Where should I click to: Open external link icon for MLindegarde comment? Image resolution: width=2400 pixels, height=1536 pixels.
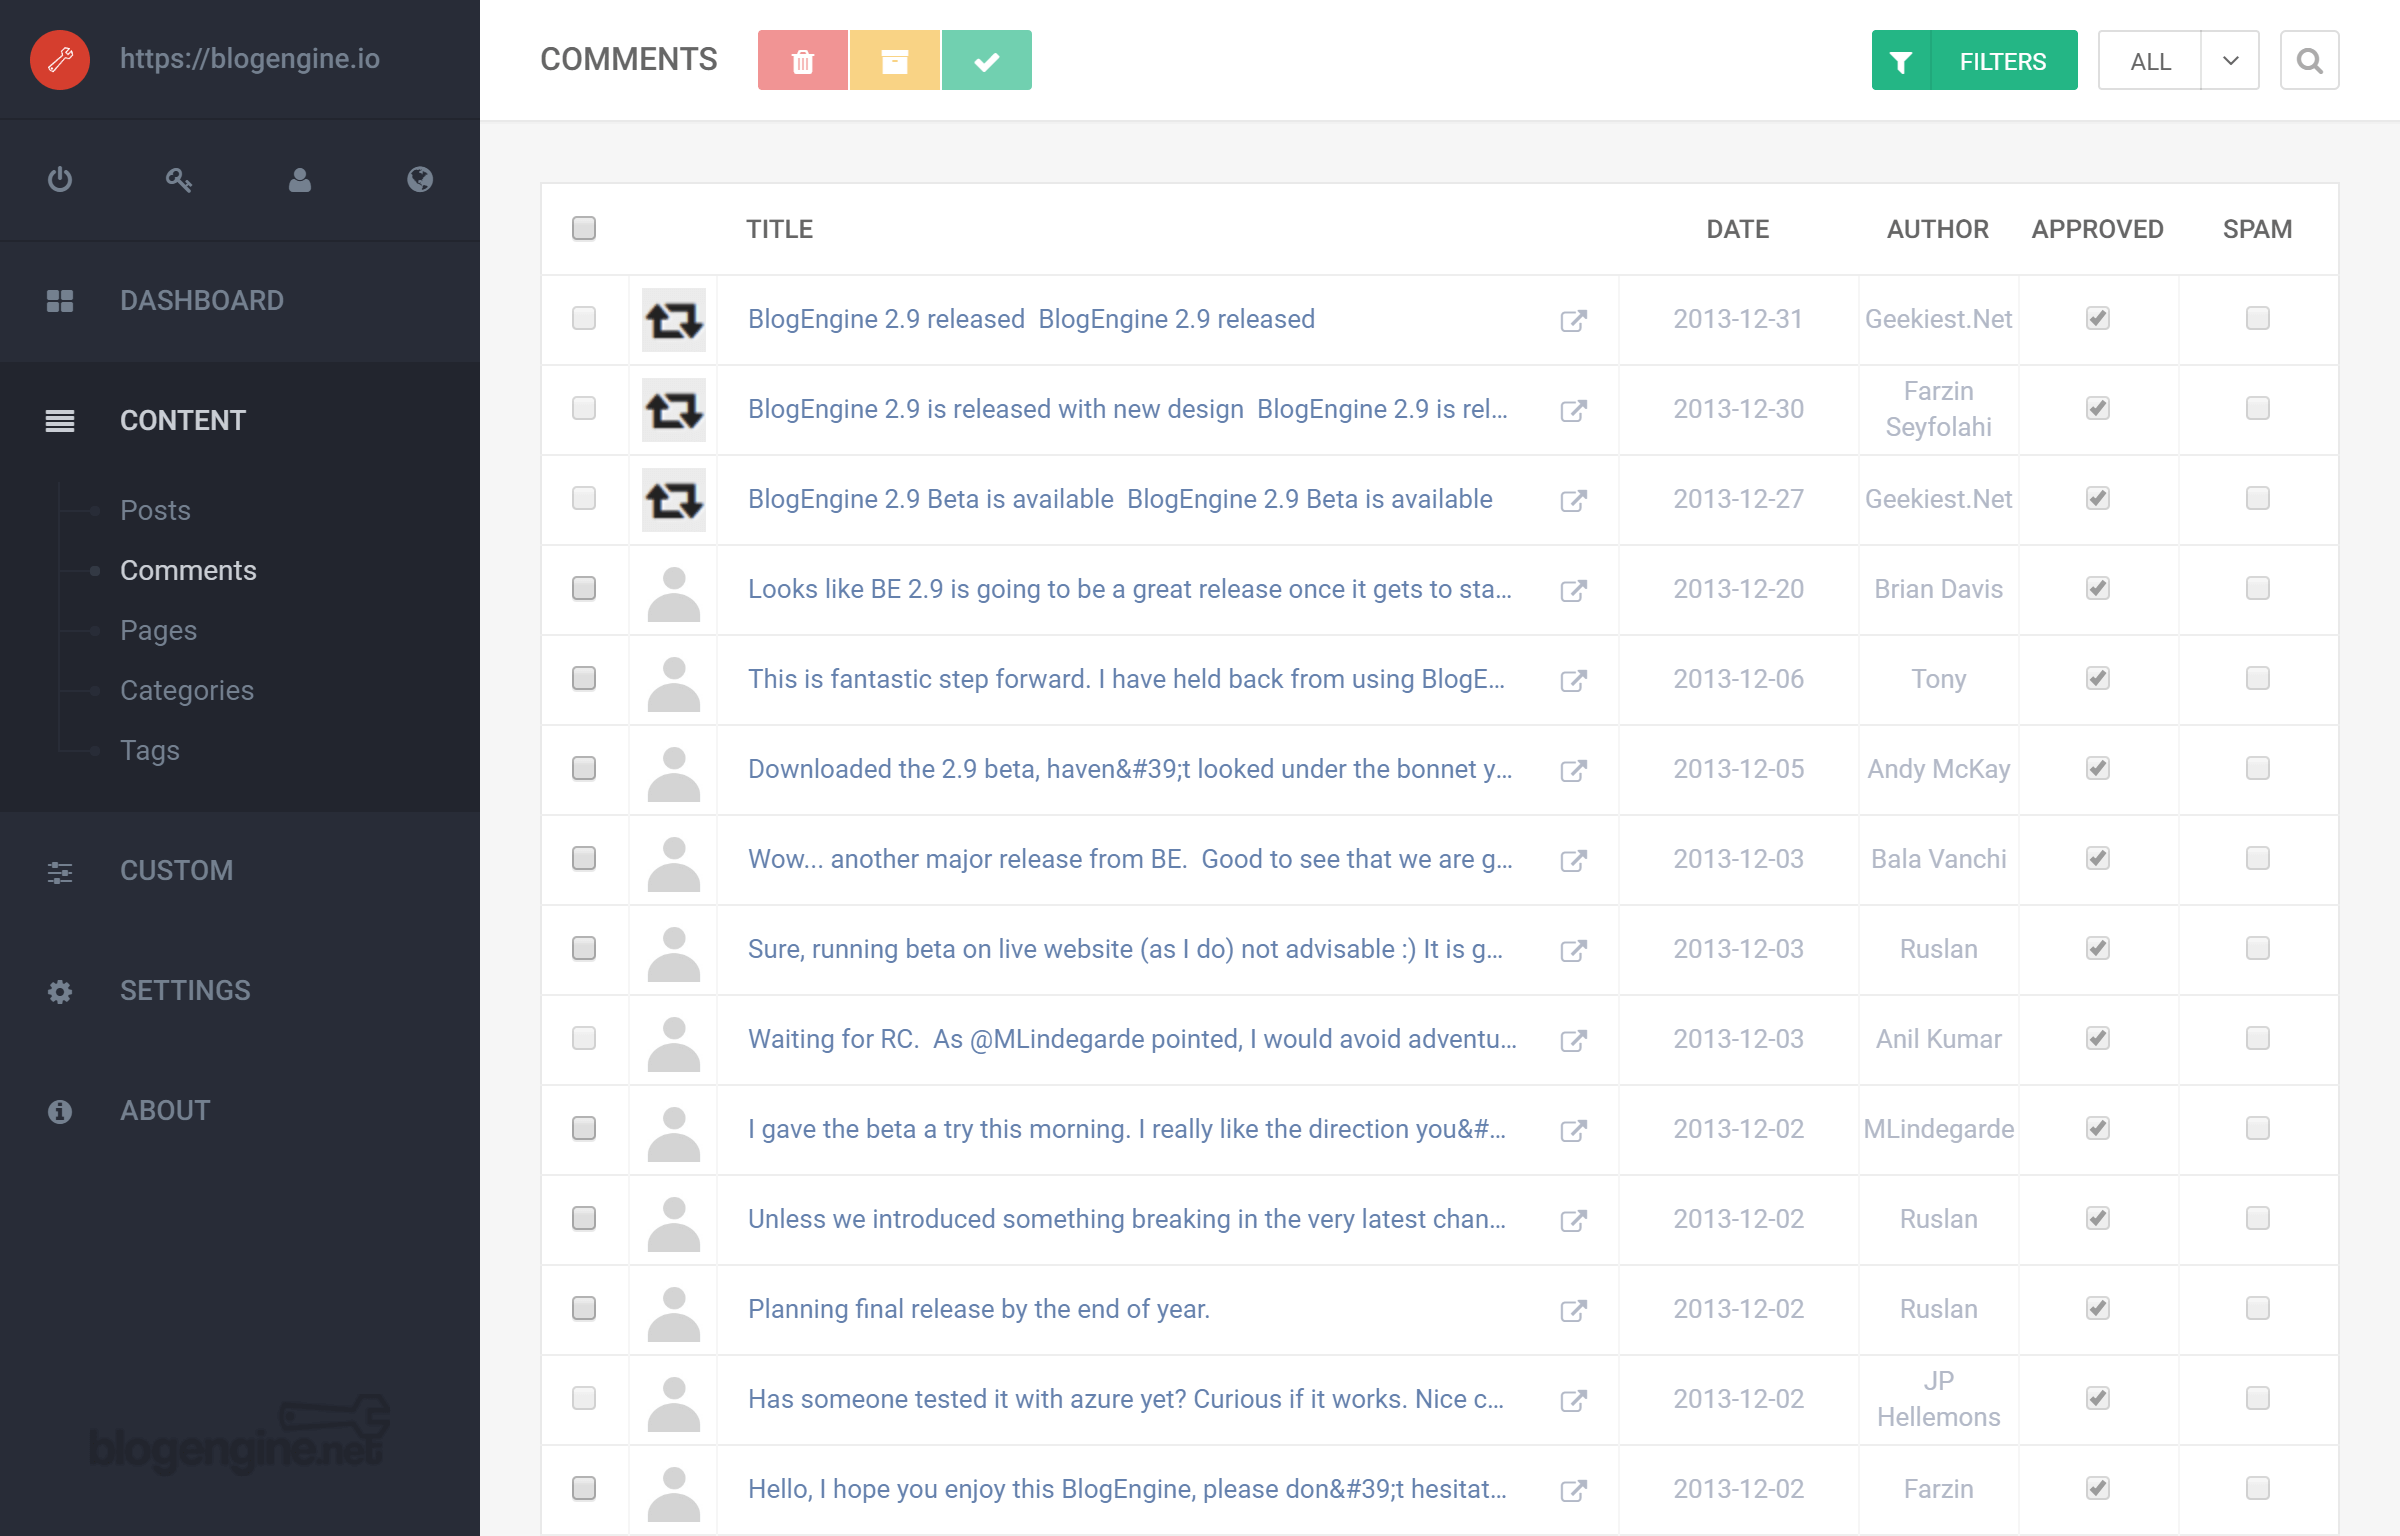point(1574,1130)
